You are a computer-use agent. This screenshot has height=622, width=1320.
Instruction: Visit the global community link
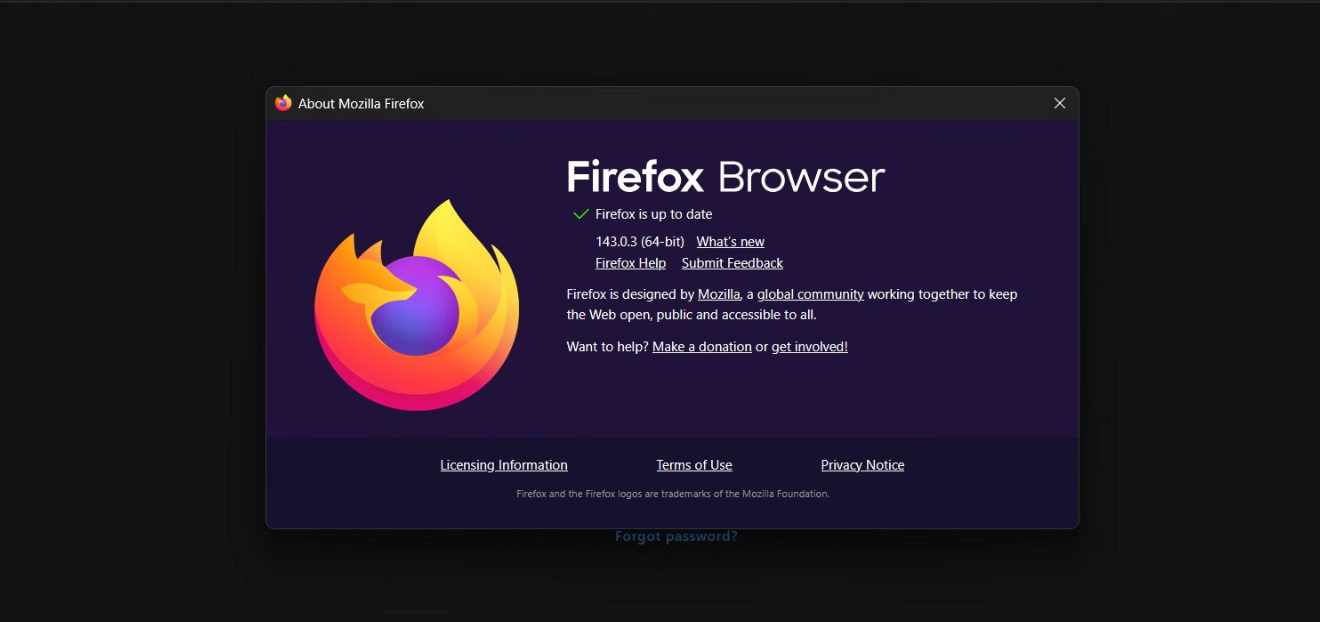click(x=810, y=294)
